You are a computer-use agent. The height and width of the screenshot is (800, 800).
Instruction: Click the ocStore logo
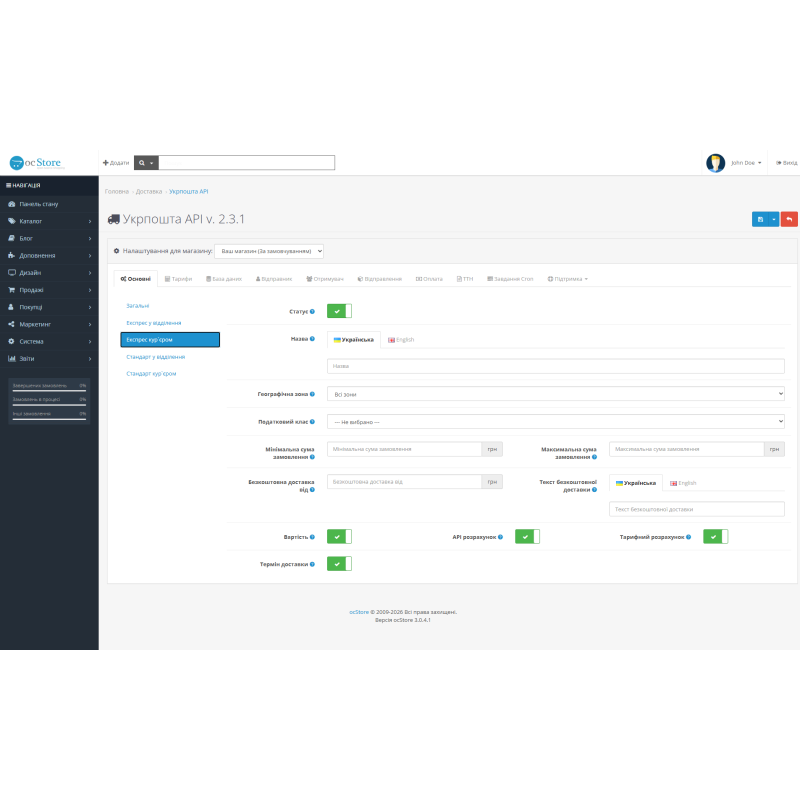pos(35,163)
